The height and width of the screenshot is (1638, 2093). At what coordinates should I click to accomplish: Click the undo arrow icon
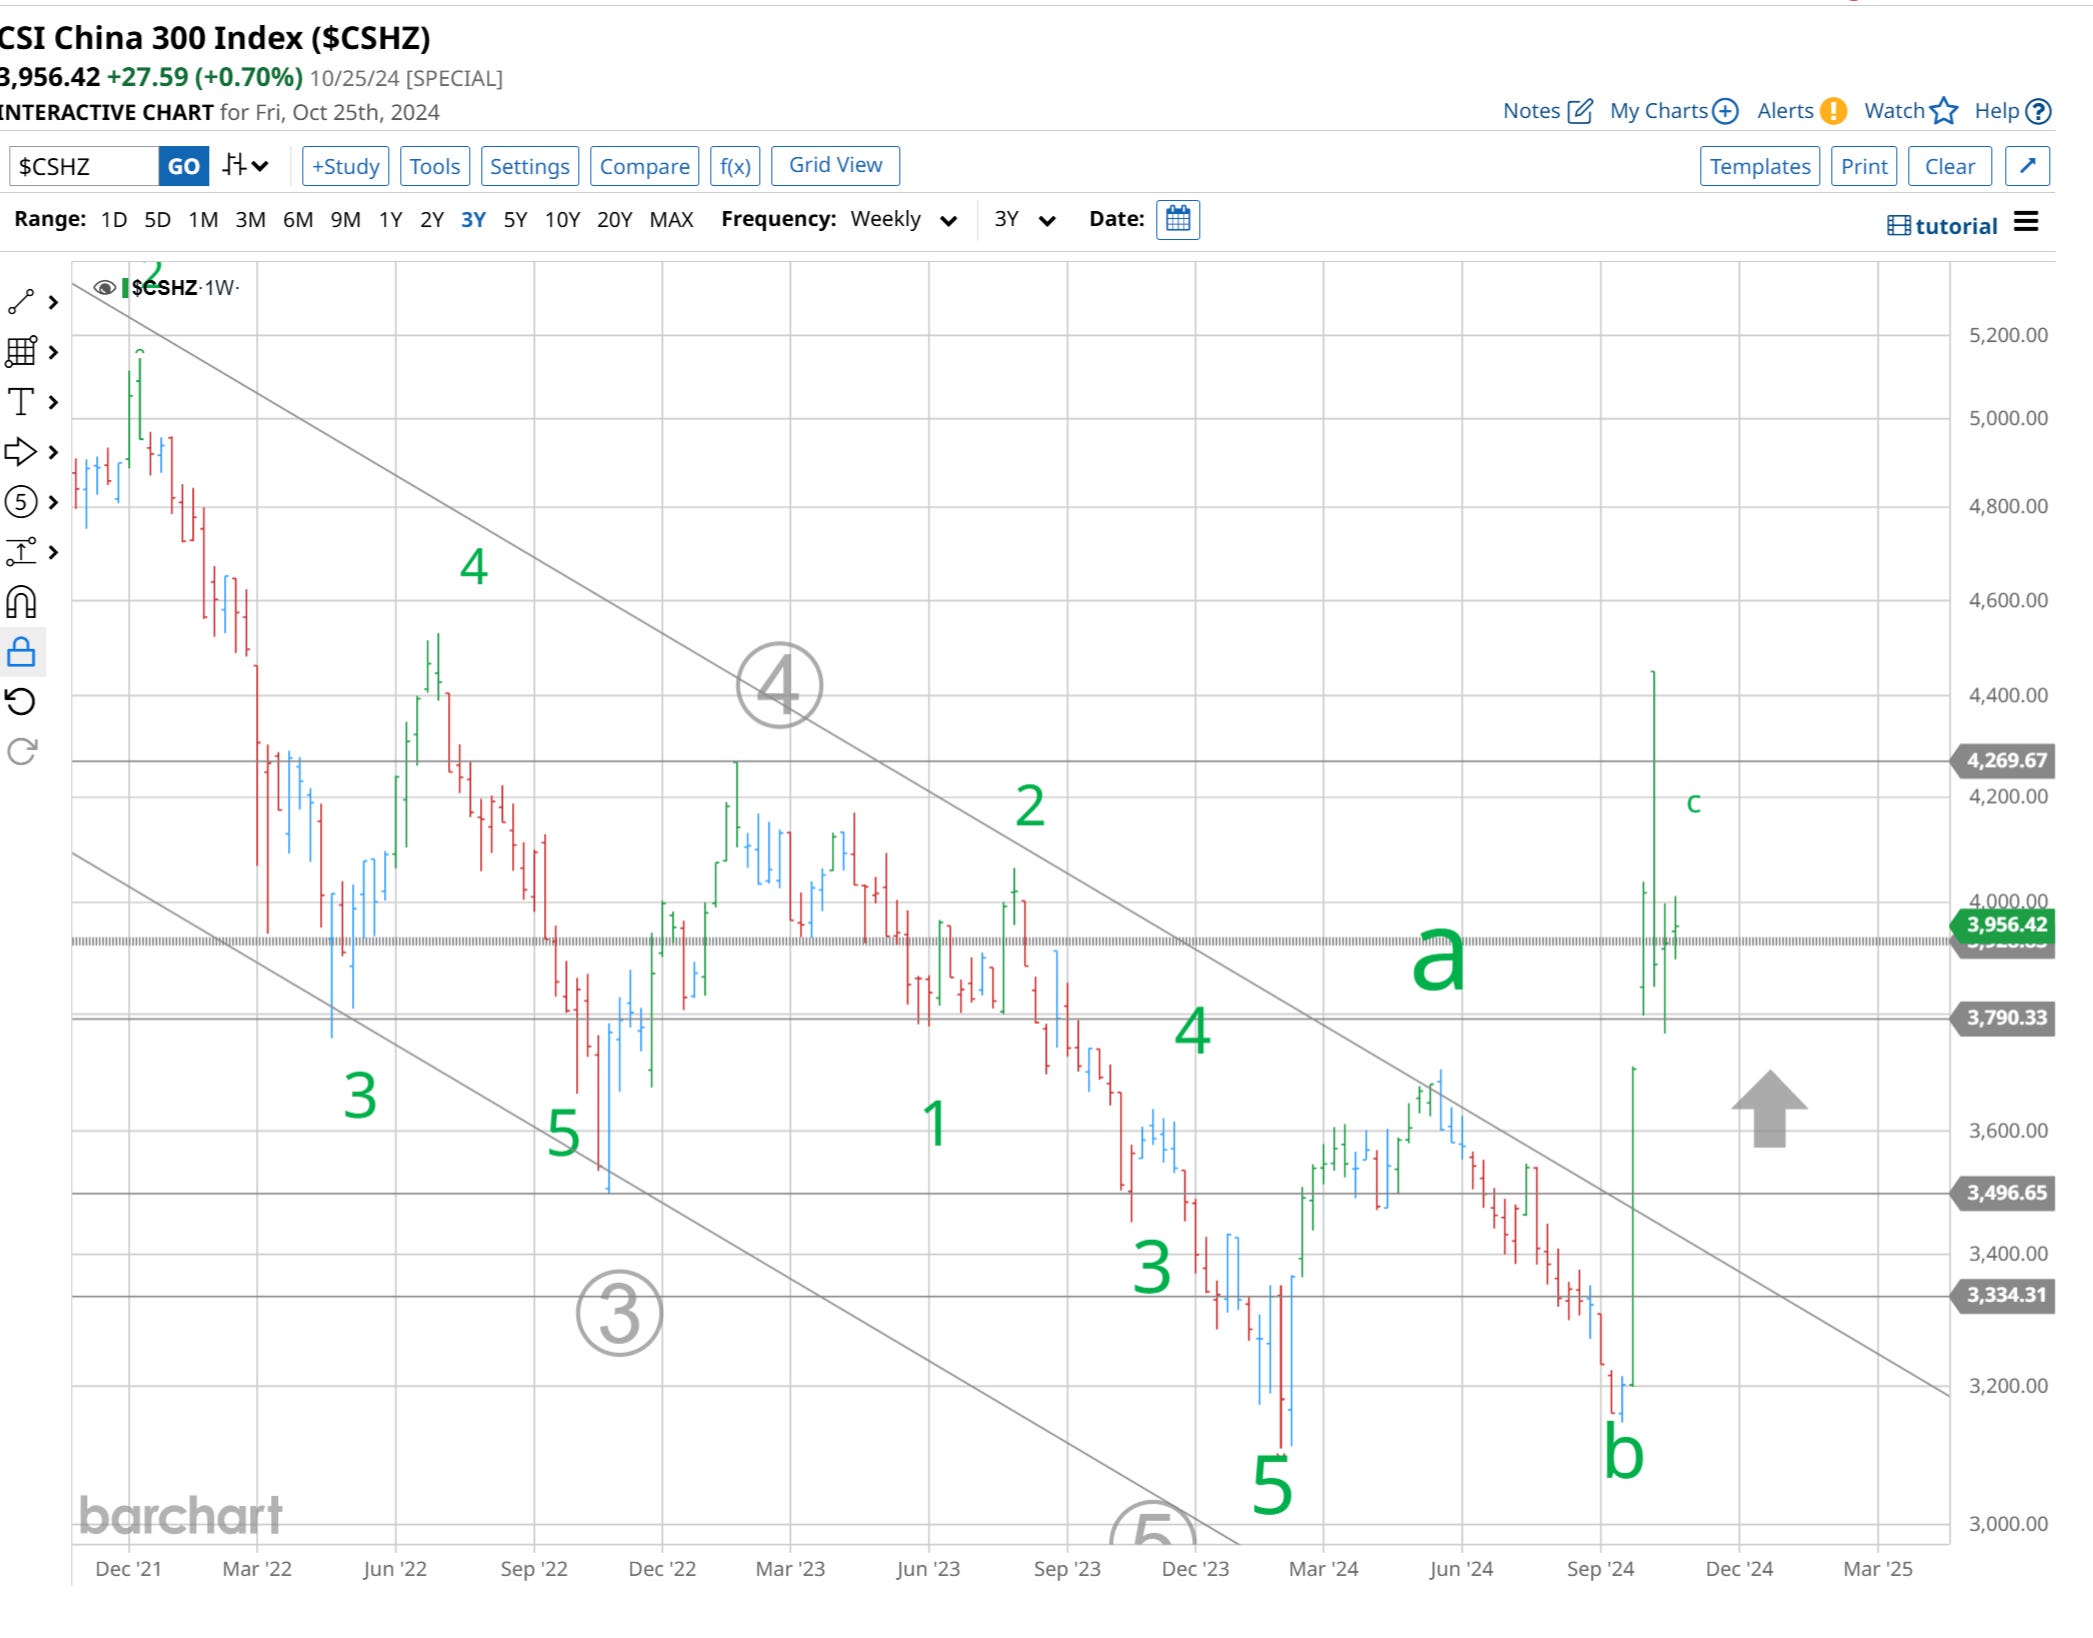point(21,702)
